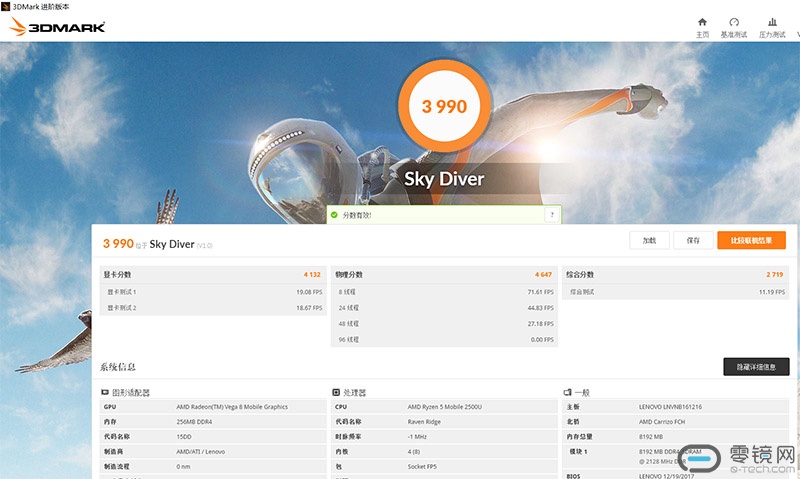Select the graphics test 2 row 18.67 FPS
800x479 pixels.
(213, 308)
